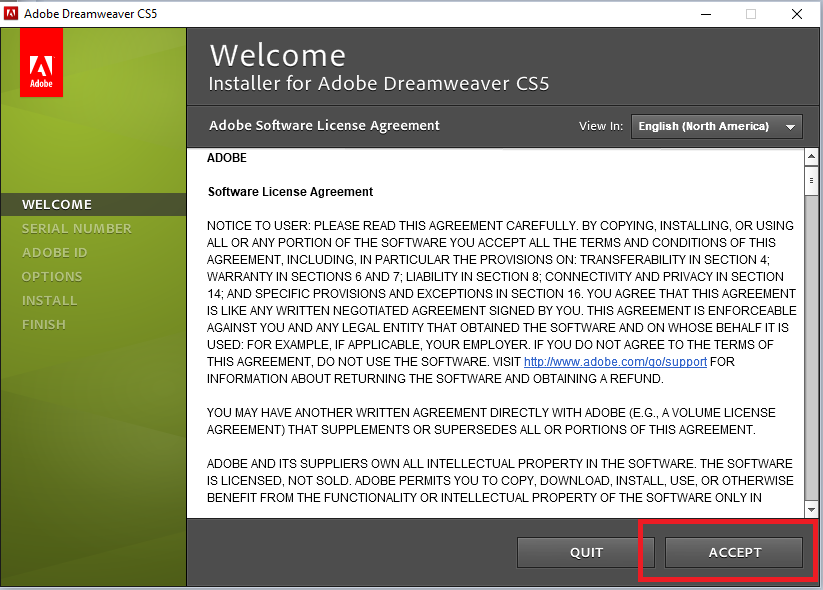The width and height of the screenshot is (823, 590).
Task: Select the WELCOME step in sidebar
Action: tap(57, 204)
